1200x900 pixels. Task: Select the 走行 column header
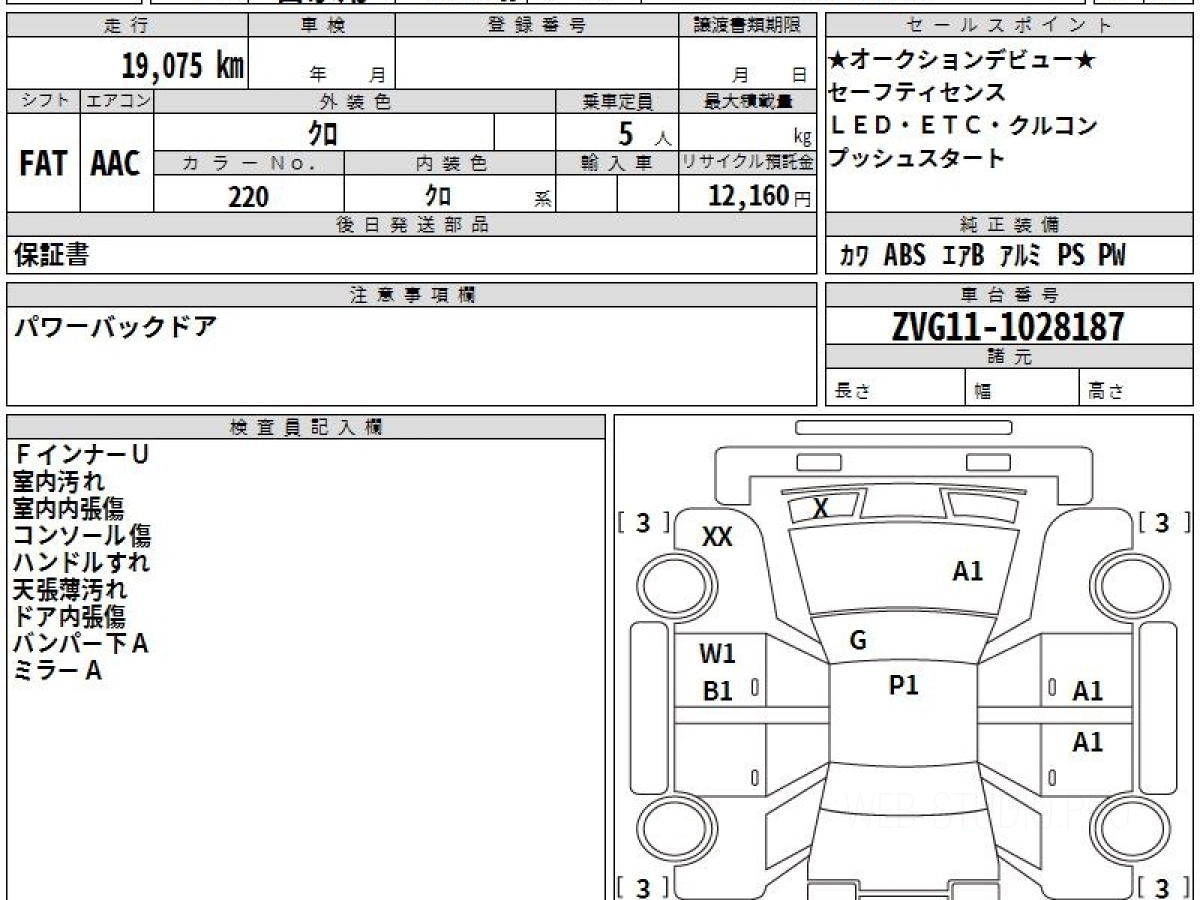126,26
